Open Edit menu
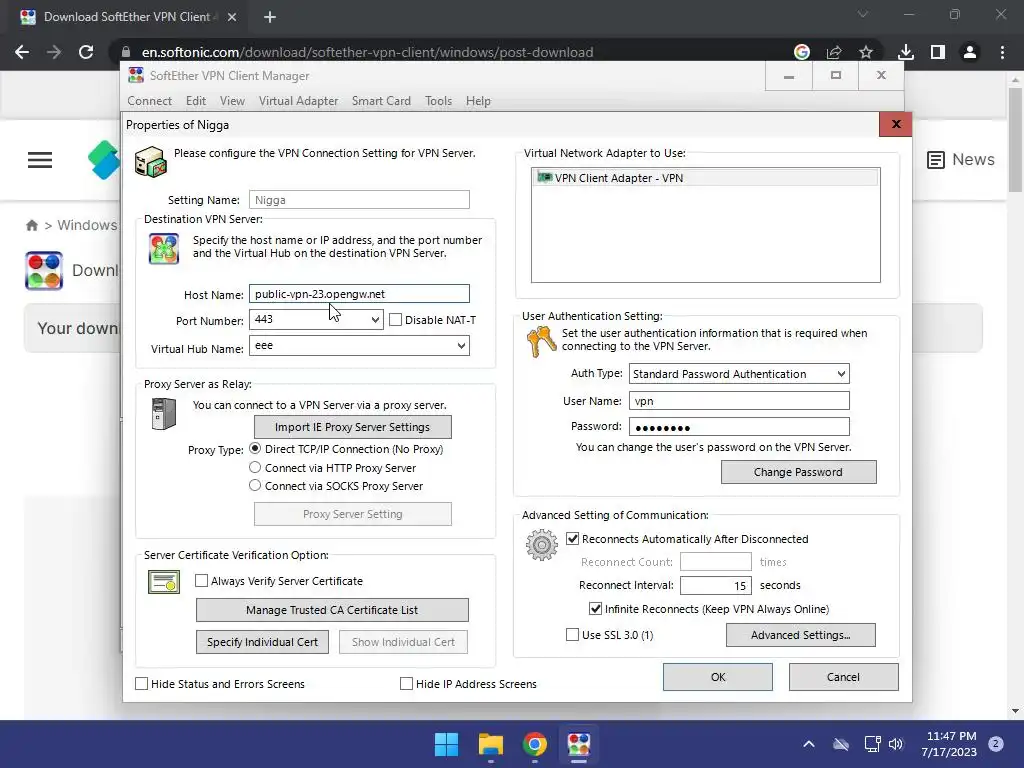This screenshot has width=1024, height=768. pos(196,101)
